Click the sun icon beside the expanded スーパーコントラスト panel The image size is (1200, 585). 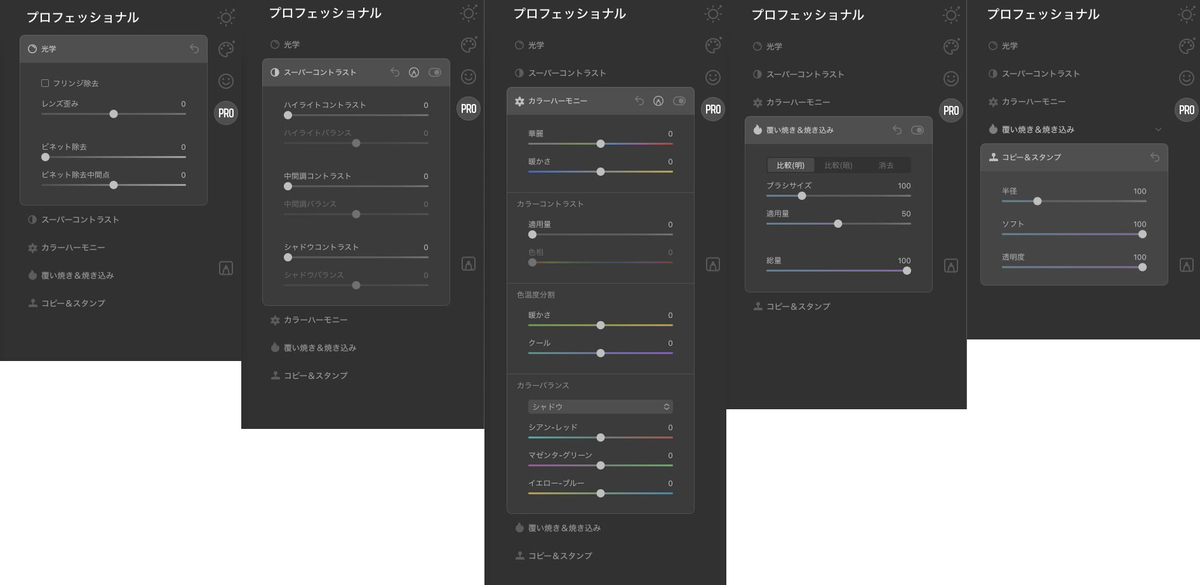[468, 13]
